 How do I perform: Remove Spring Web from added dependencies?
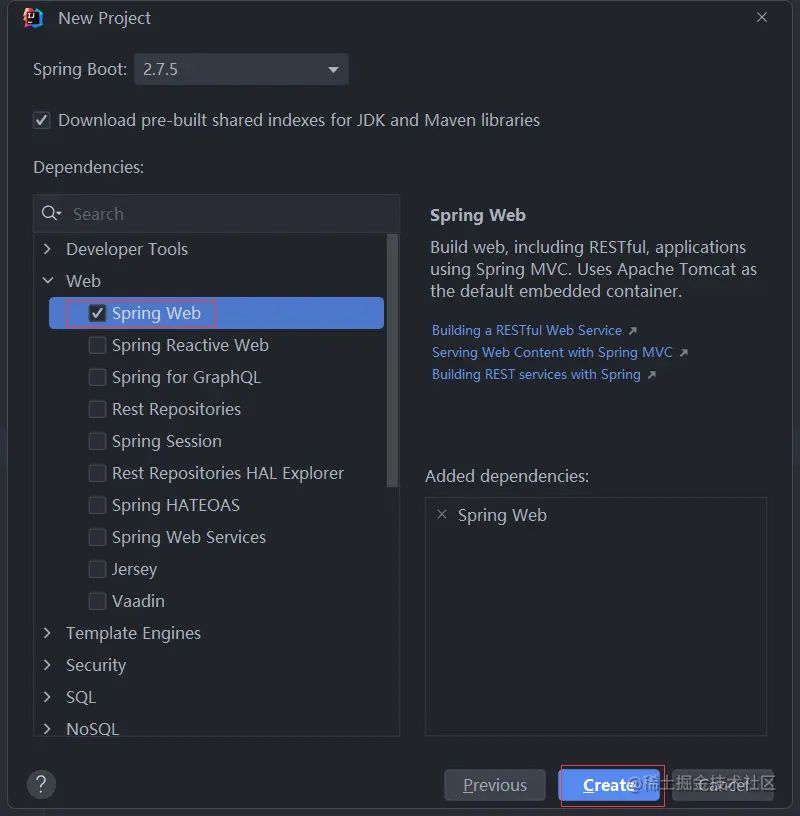(x=442, y=515)
